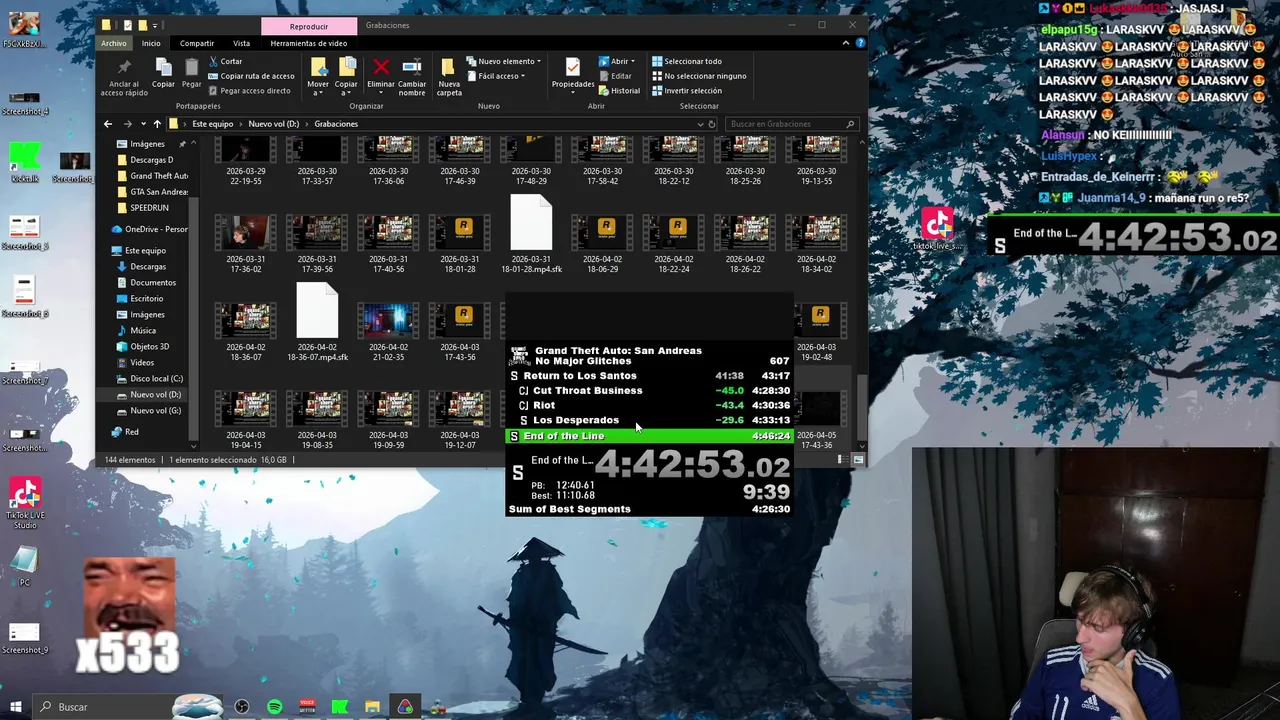Click Nuevo vol (D:) breadcrumb segment

(x=273, y=124)
